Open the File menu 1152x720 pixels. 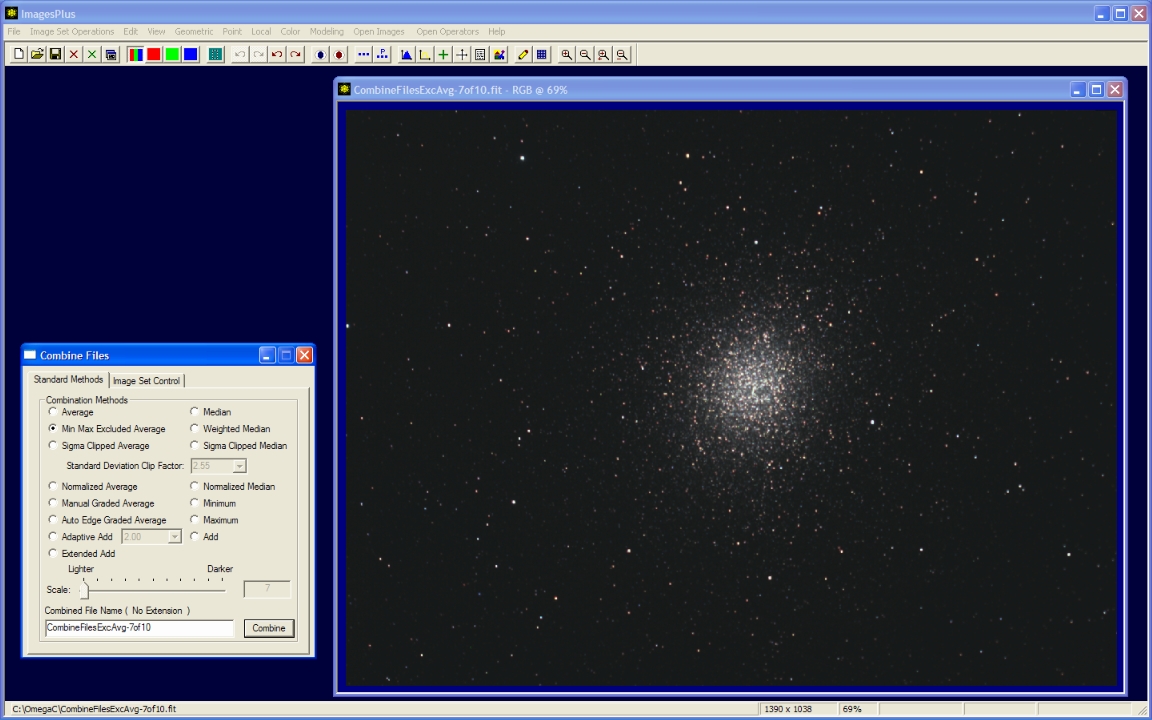[14, 32]
